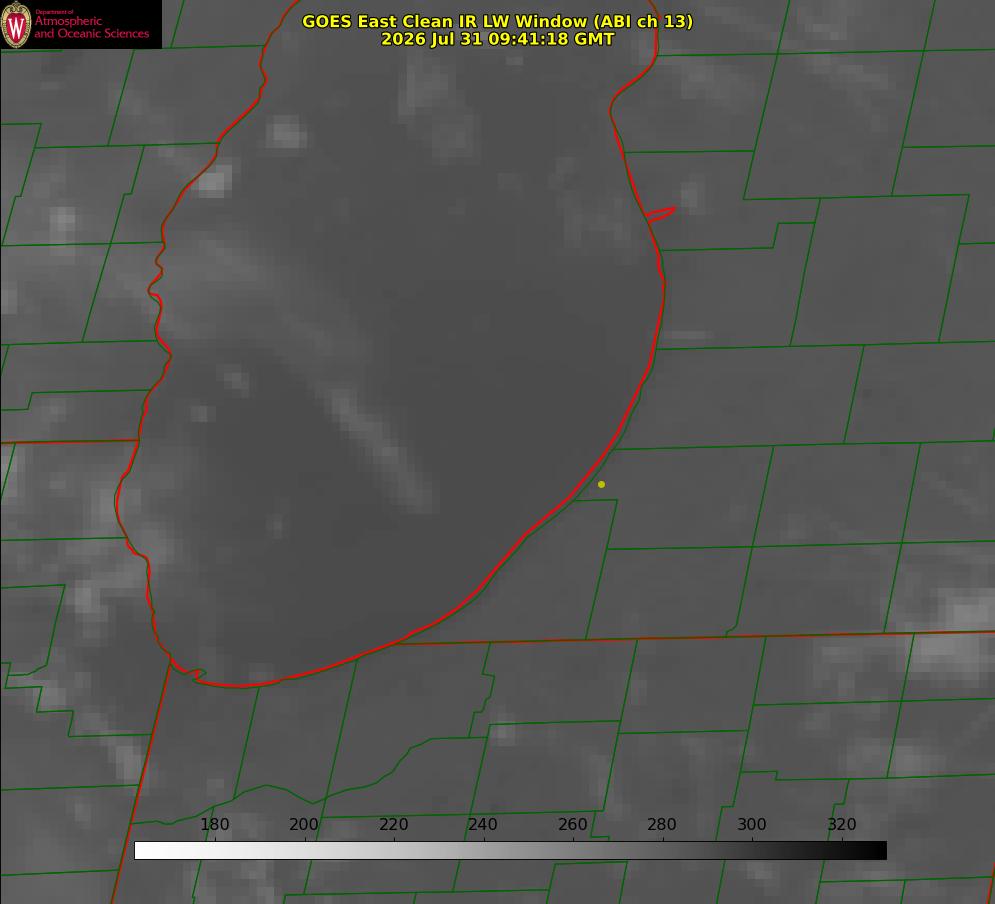Click the 2026 Jul 31 09:41:18 GMT timestamp
The image size is (995, 904).
498,39
